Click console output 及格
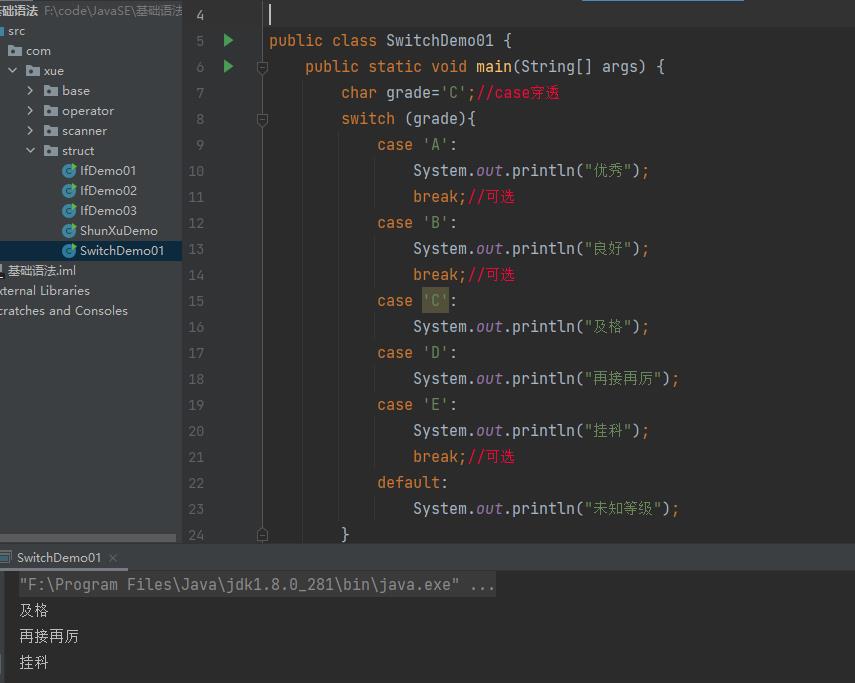 point(34,610)
